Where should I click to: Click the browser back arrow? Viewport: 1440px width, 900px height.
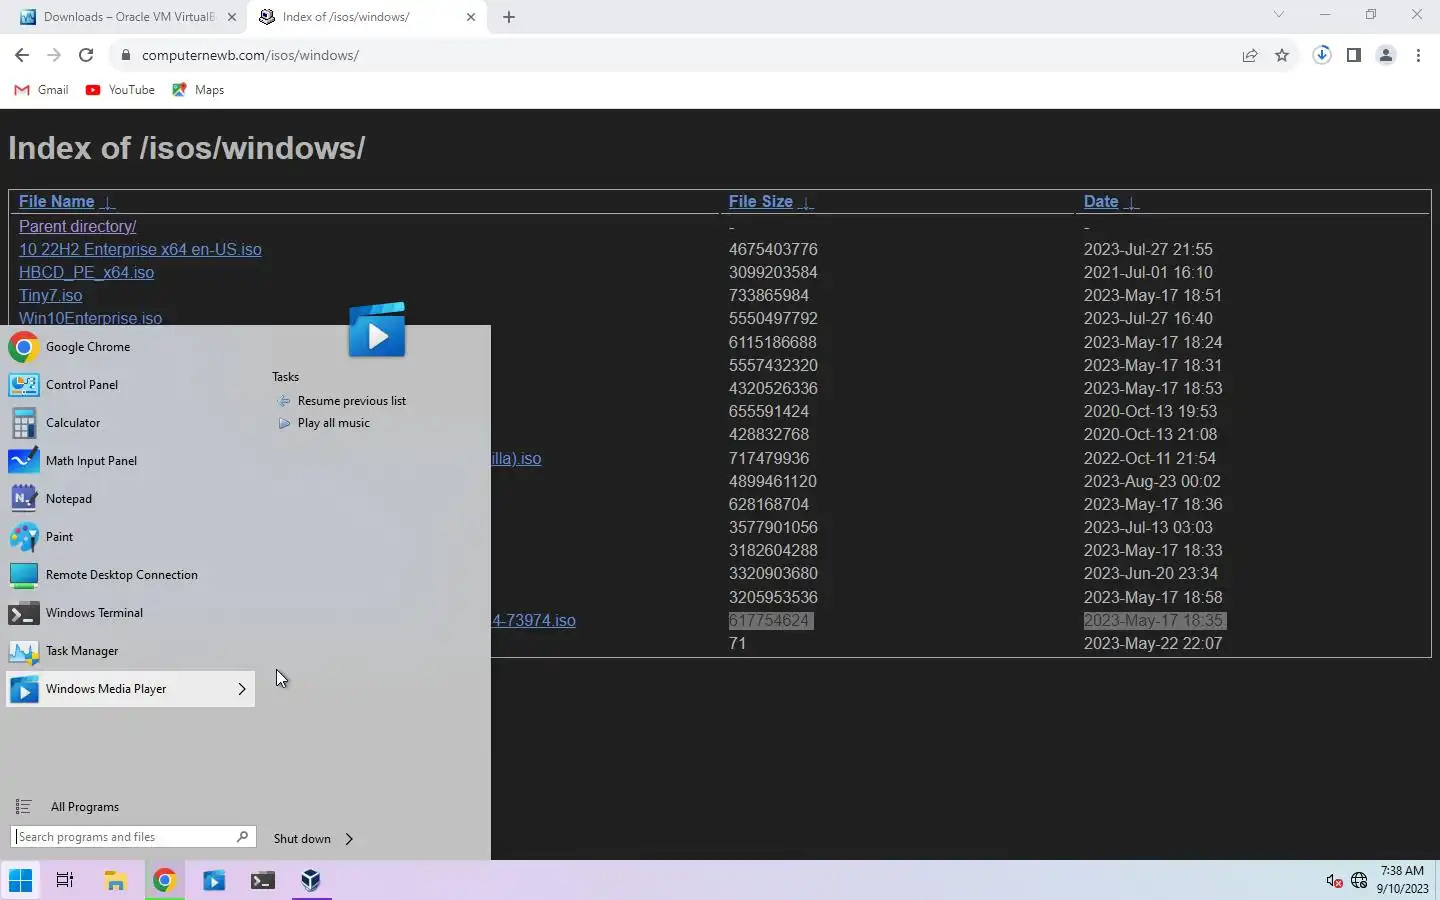(22, 55)
